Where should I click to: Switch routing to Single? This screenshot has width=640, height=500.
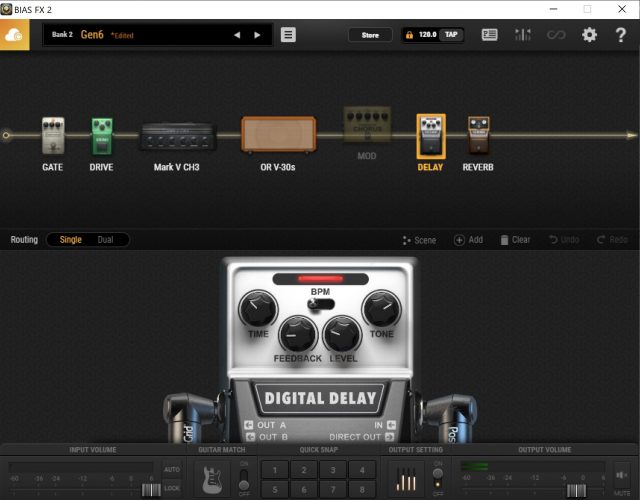pos(71,240)
